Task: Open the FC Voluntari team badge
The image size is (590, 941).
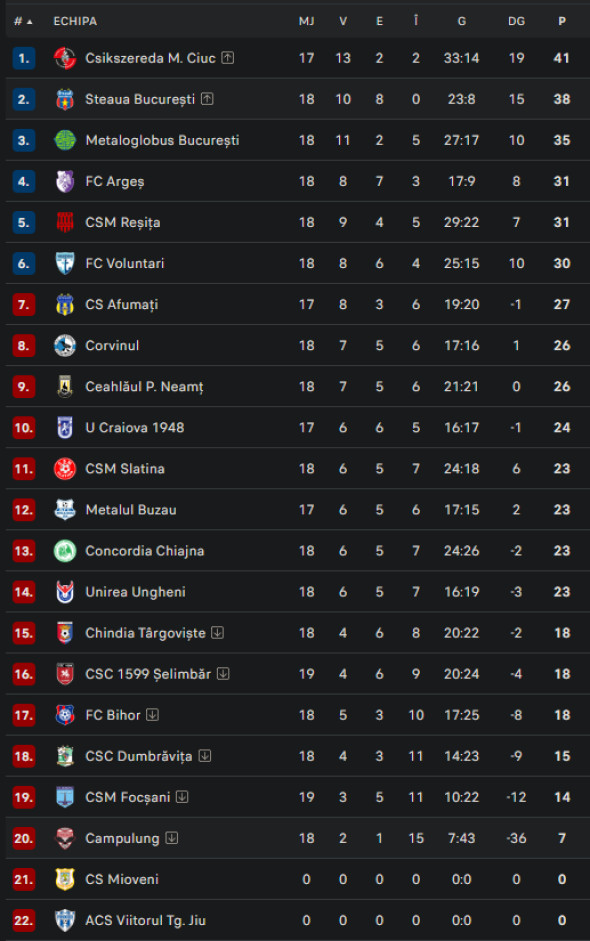Action: 64,263
